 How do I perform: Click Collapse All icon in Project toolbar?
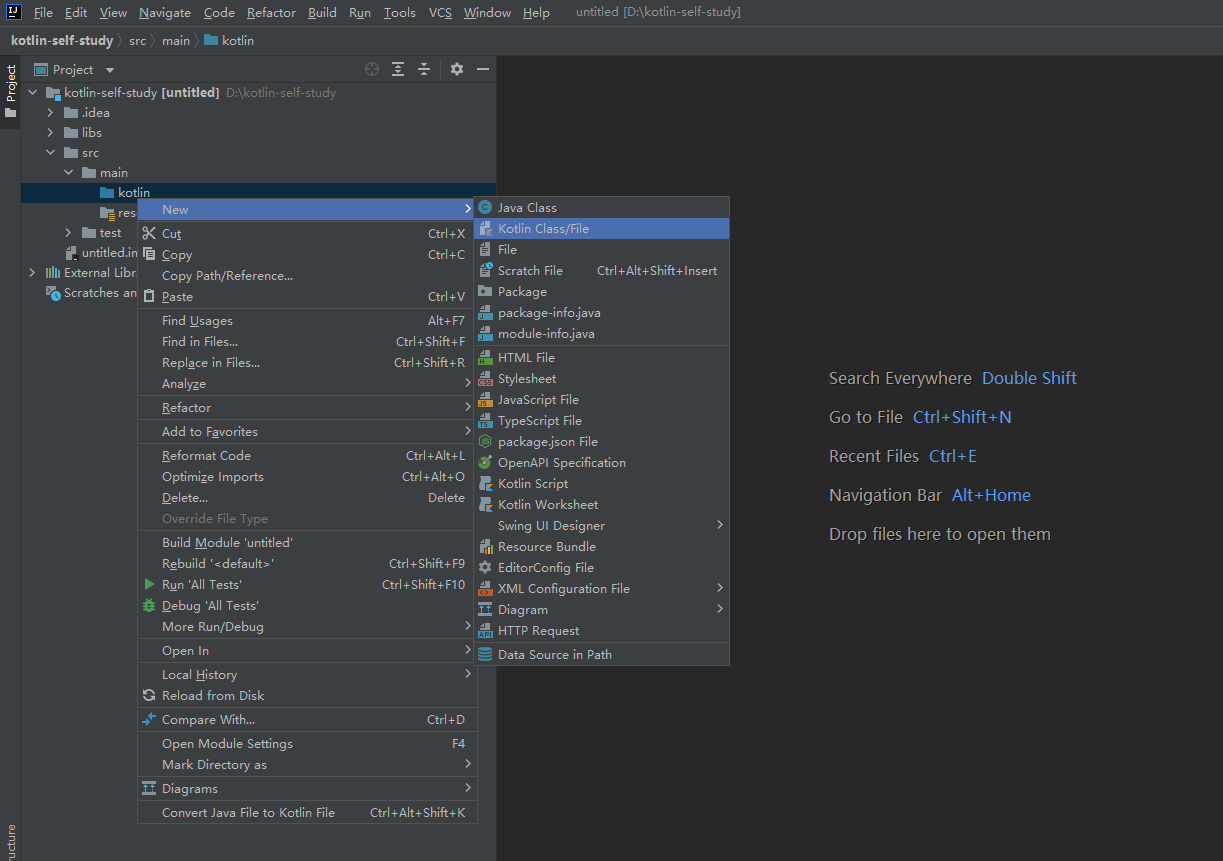pos(424,69)
